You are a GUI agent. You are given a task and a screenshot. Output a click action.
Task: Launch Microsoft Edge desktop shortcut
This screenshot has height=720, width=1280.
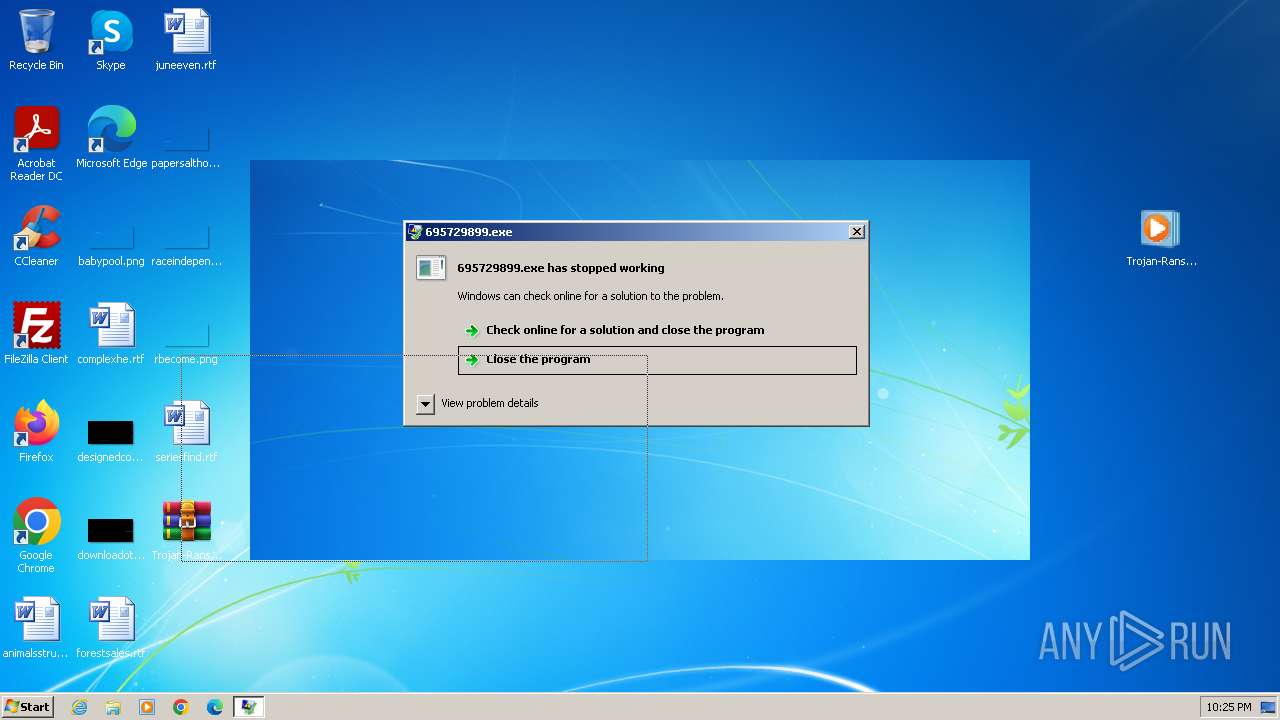111,138
